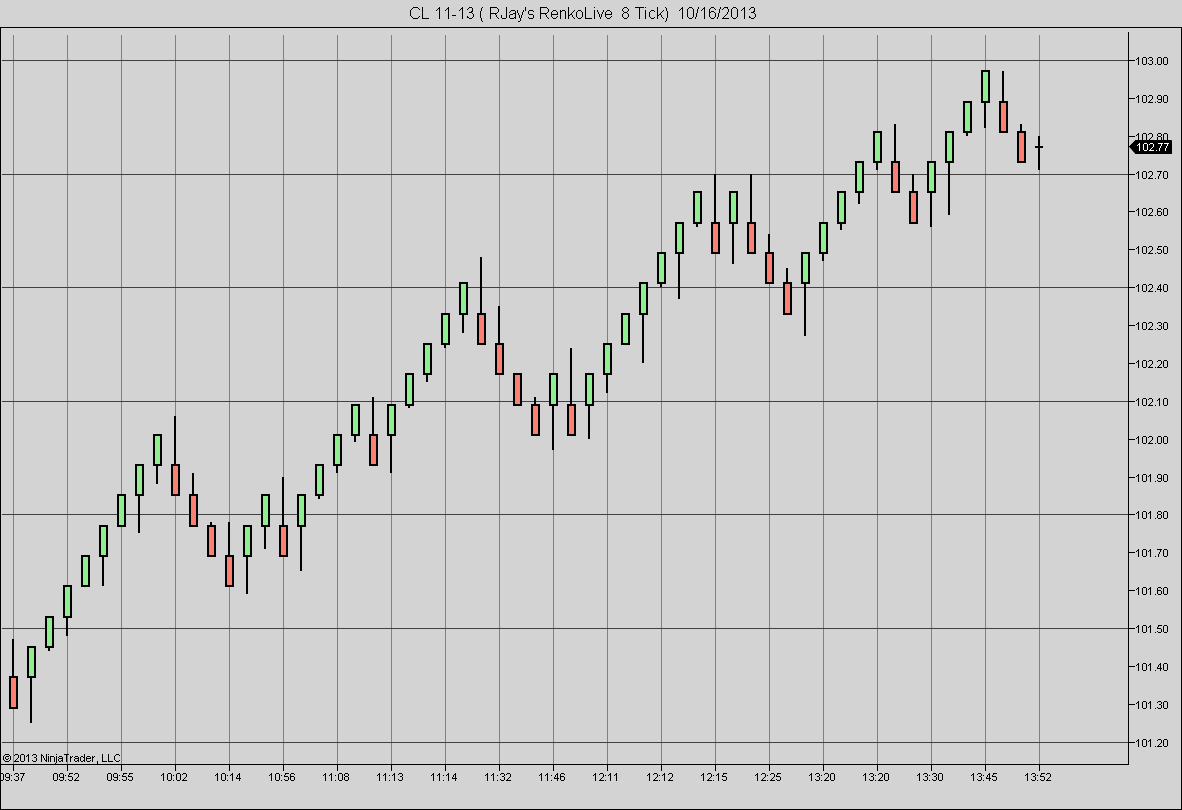Viewport: 1182px width, 810px height.
Task: Click the 12:11 time axis label
Action: (x=605, y=777)
